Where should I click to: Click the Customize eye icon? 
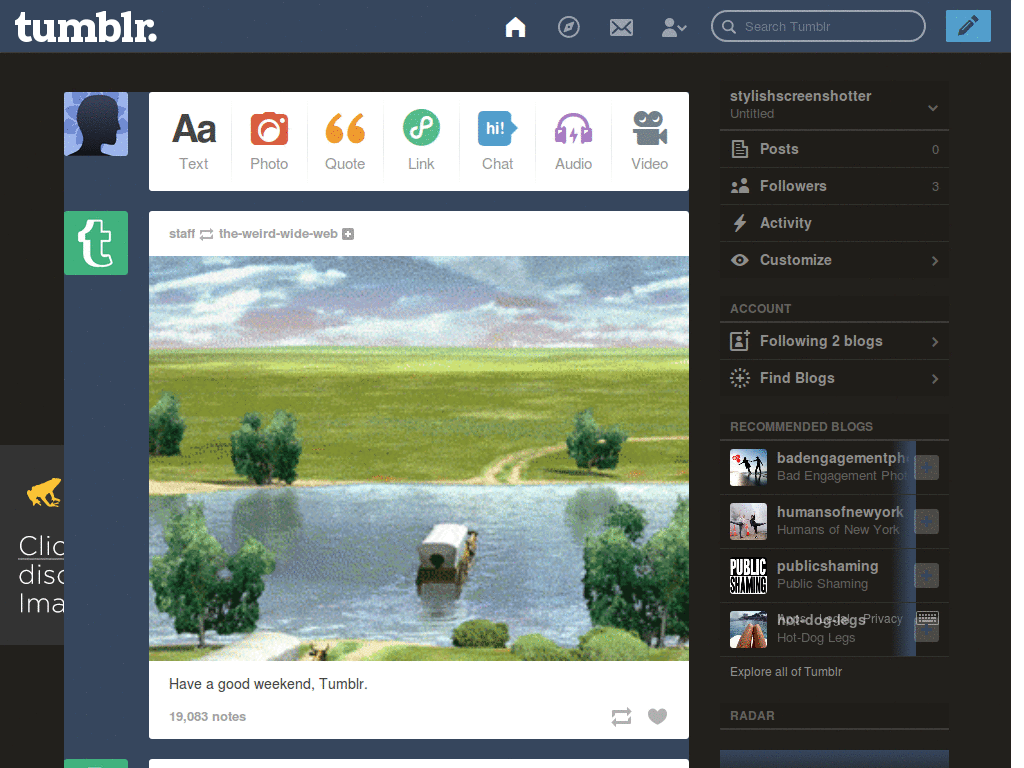[739, 260]
